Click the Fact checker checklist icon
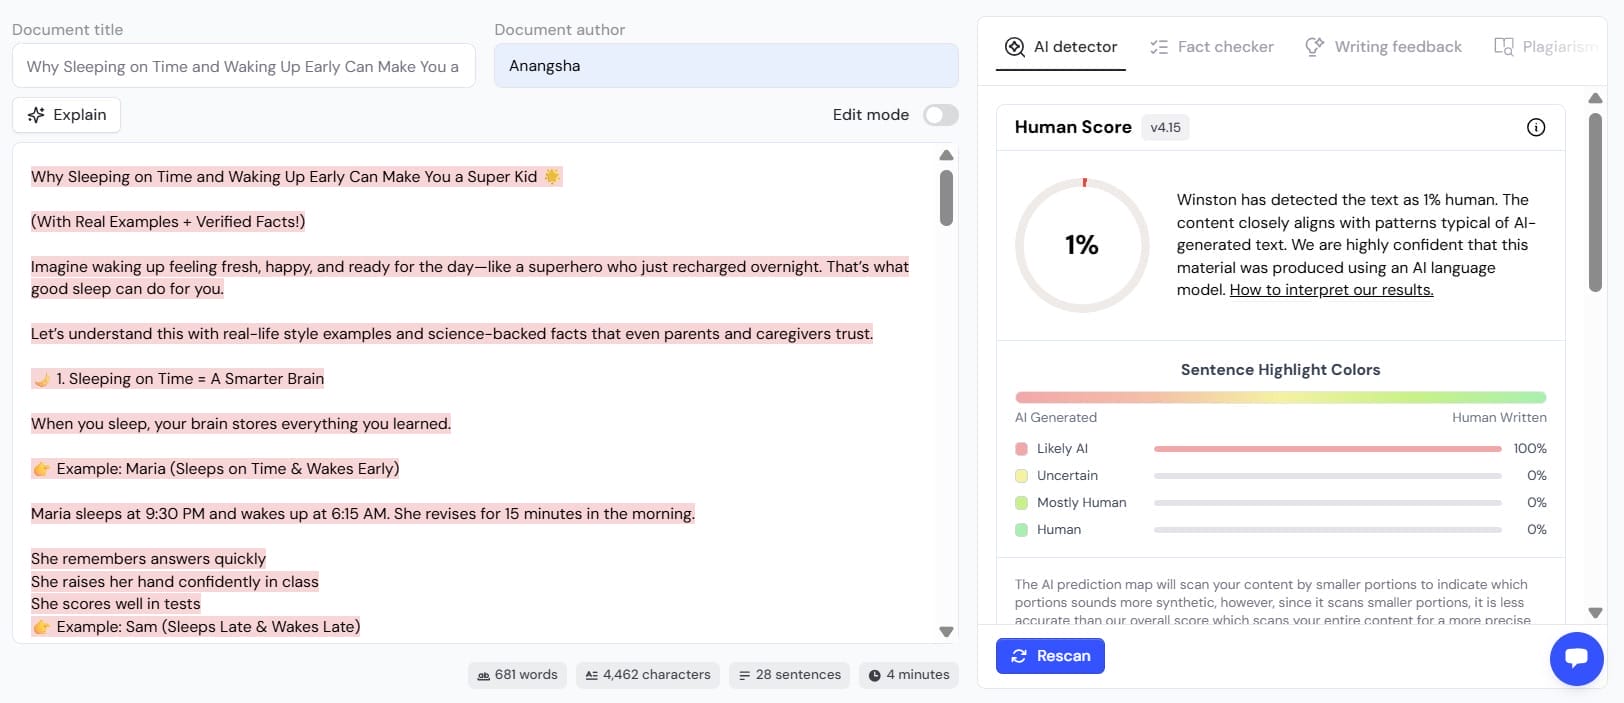Screen dimensions: 1624x703 click(1159, 47)
